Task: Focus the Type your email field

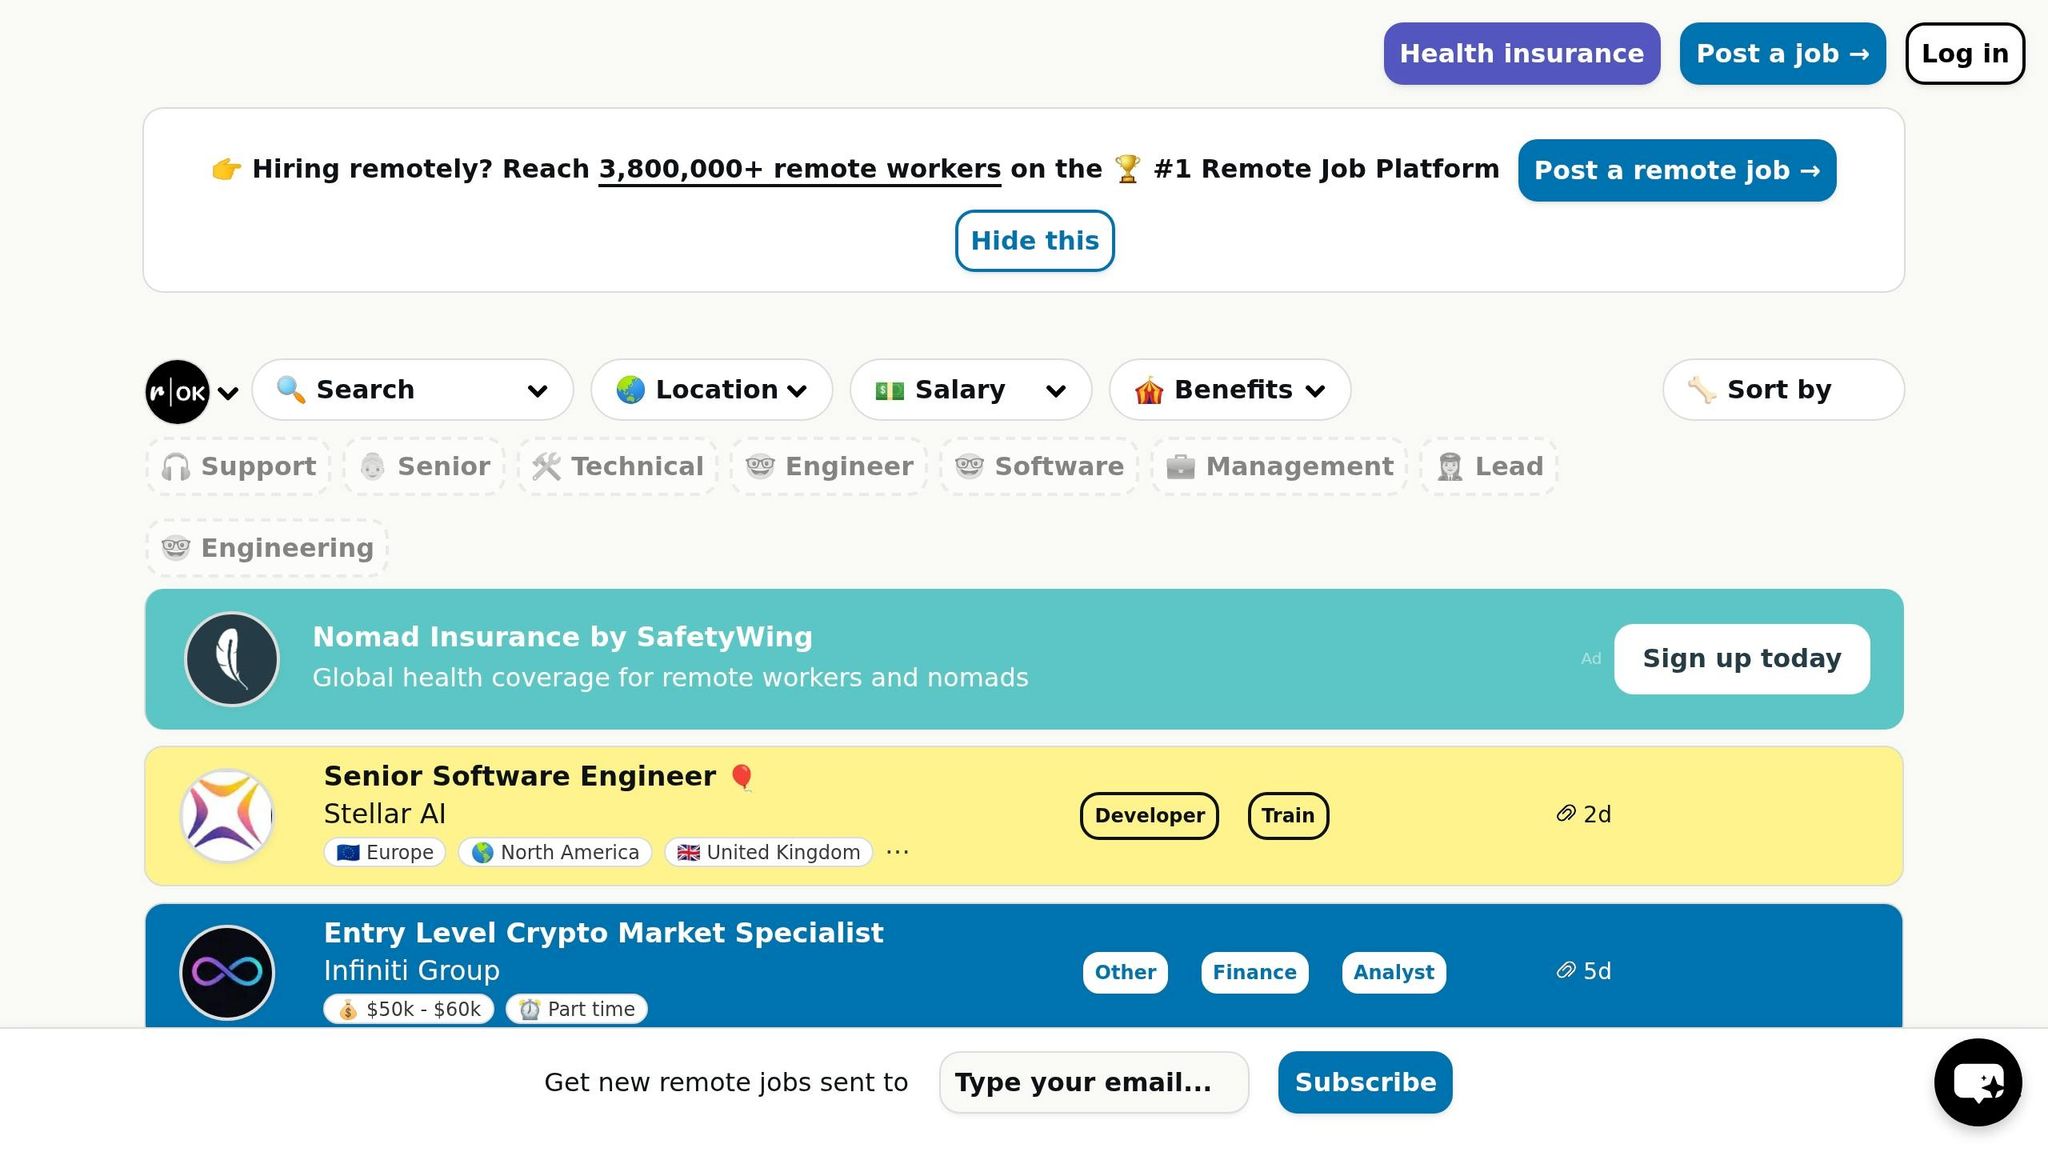Action: tap(1094, 1082)
